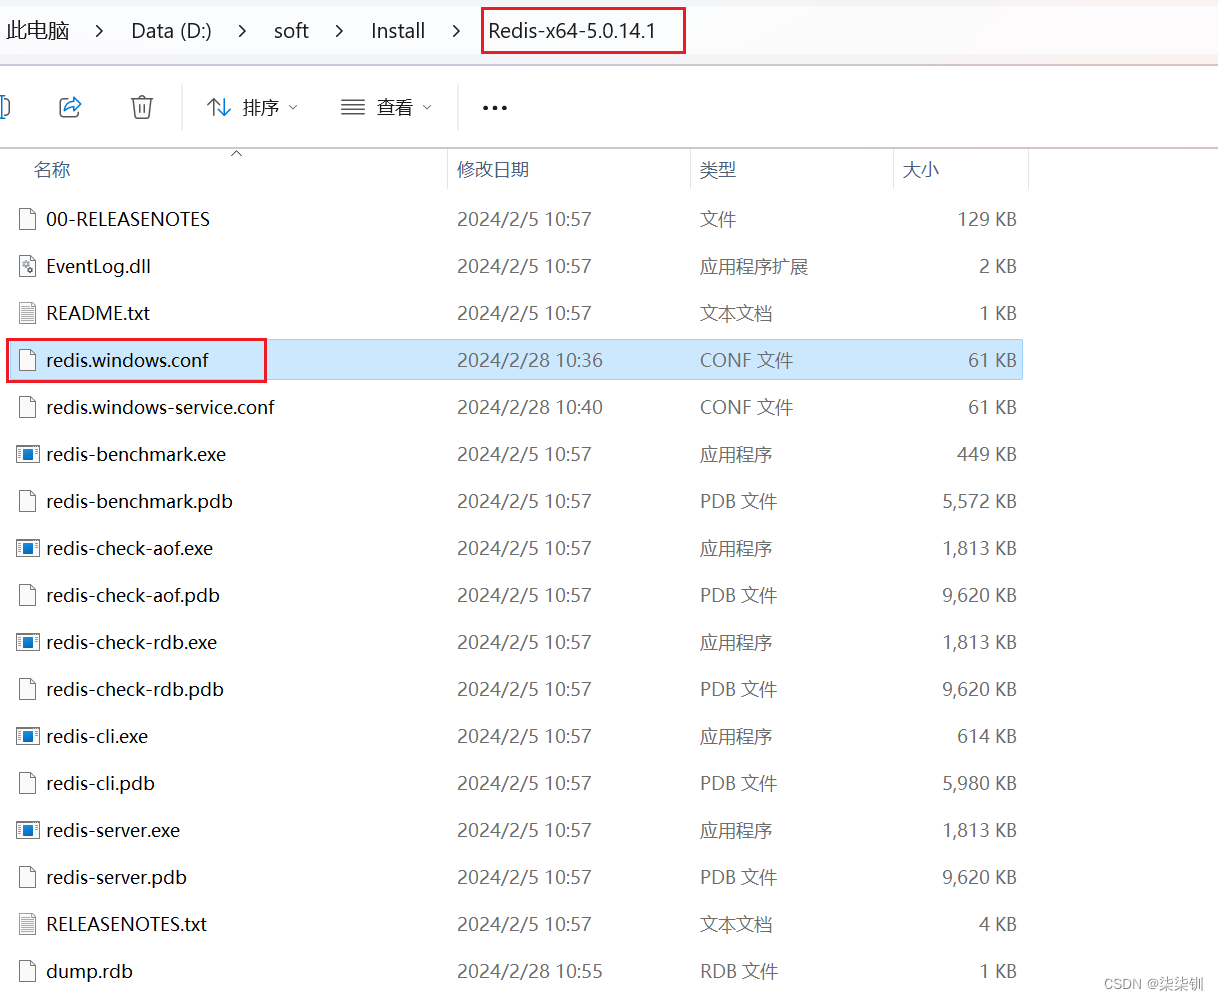Click the Redis-x64-5.0.14.1 address segment

click(x=583, y=30)
